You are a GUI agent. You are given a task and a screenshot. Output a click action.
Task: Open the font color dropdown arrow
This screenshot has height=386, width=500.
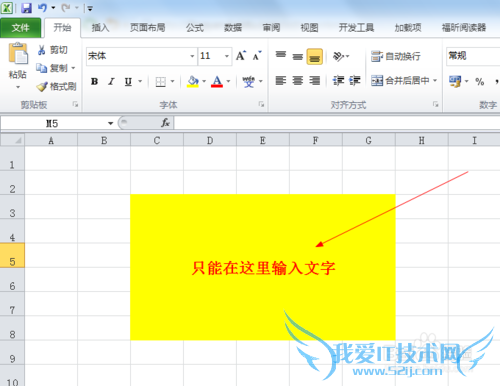point(228,81)
